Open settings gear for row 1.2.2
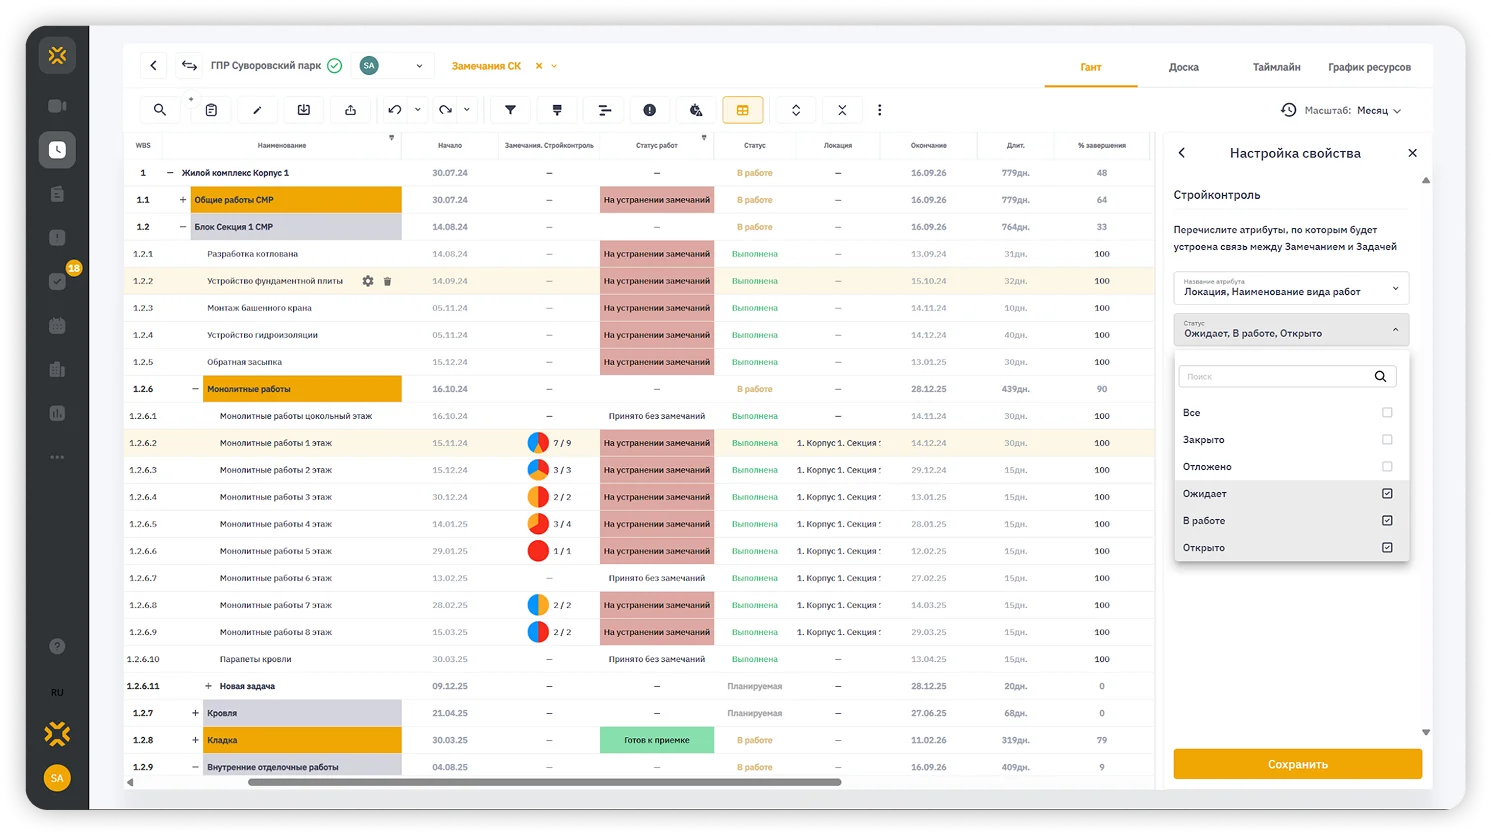 point(368,281)
